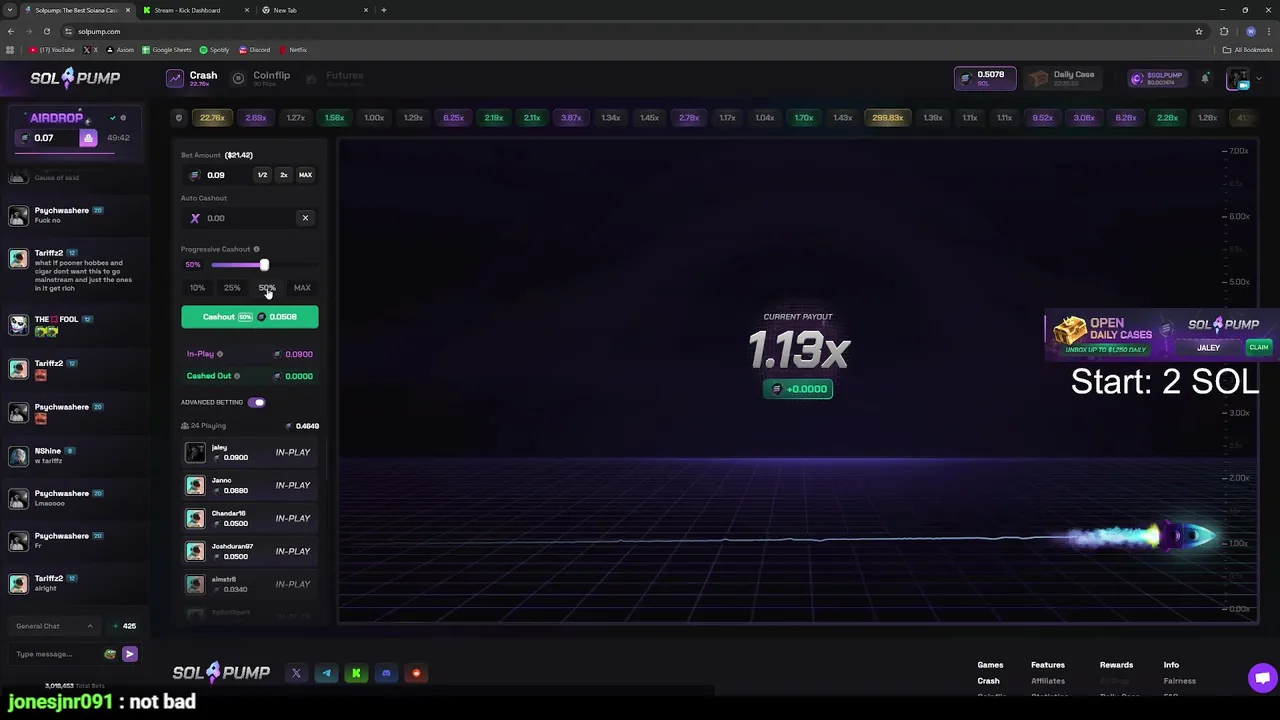Screen dimensions: 1280x720
Task: Open a new browser tab with plus
Action: (384, 10)
